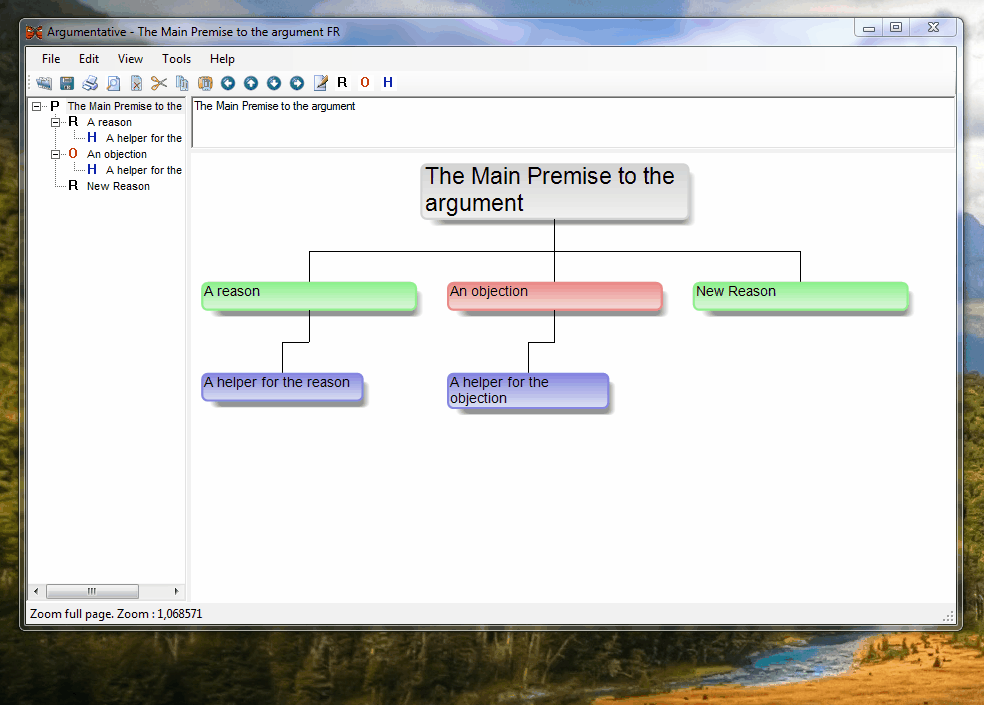Open Print Preview magnifier icon

[113, 83]
